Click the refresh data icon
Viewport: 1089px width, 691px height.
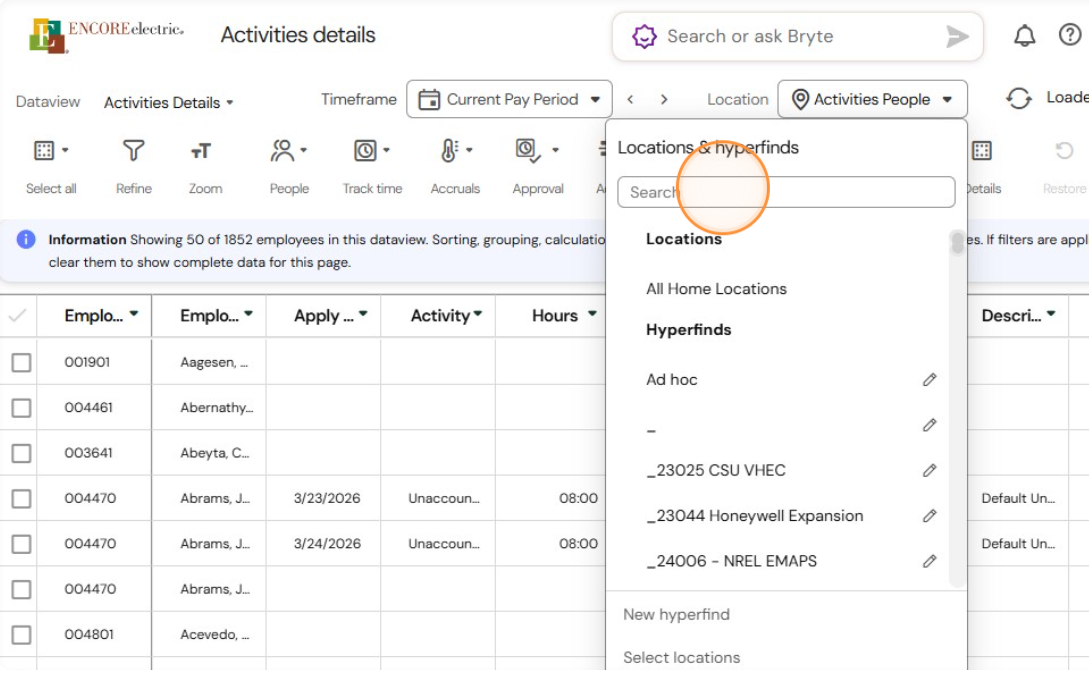point(1018,99)
